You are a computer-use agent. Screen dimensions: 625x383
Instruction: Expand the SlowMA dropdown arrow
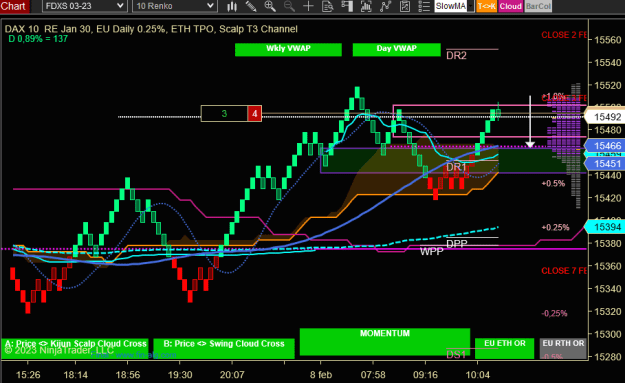(471, 6)
